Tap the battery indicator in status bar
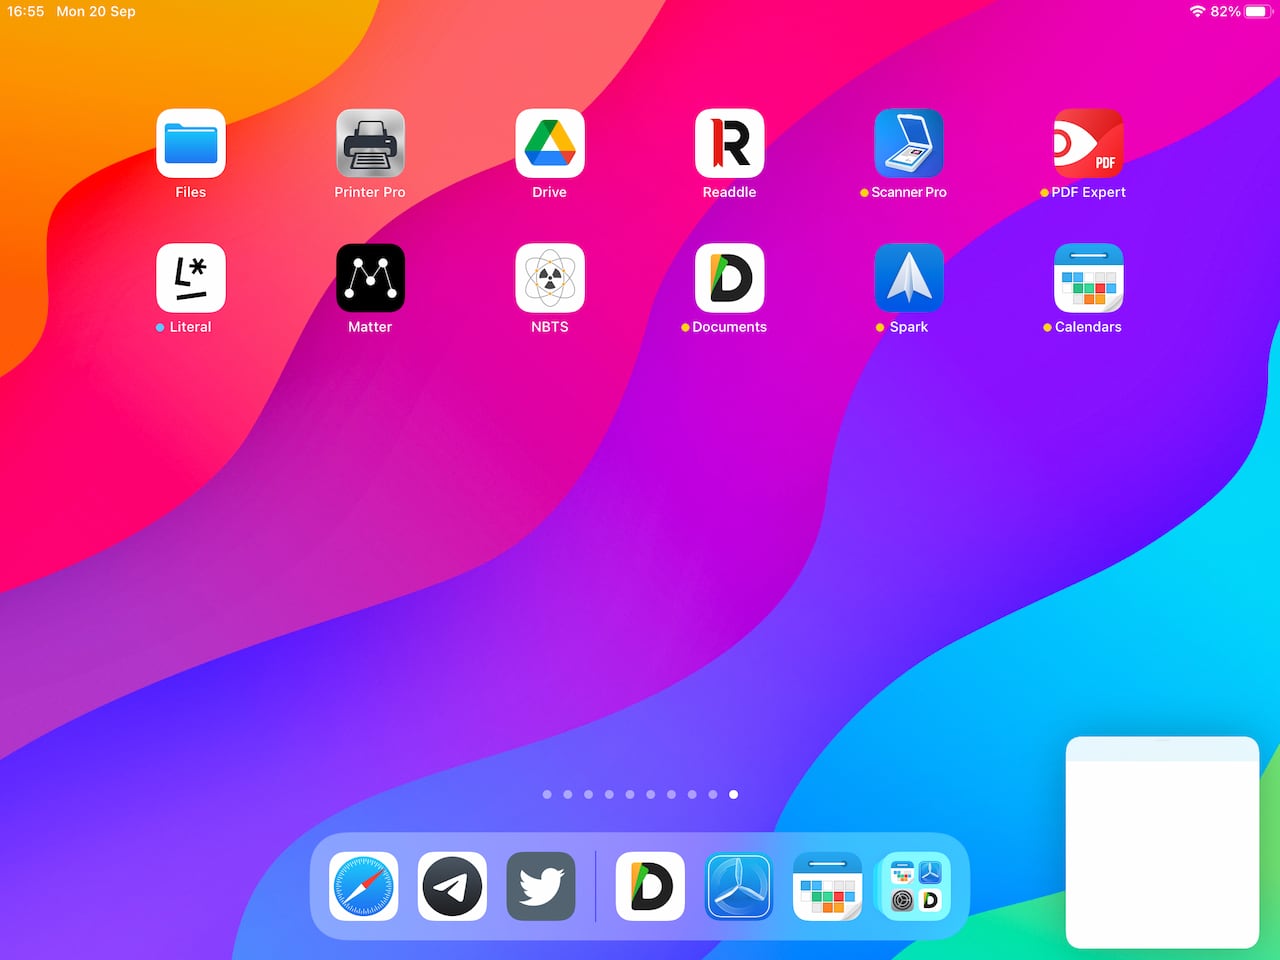This screenshot has height=960, width=1280. click(1257, 11)
